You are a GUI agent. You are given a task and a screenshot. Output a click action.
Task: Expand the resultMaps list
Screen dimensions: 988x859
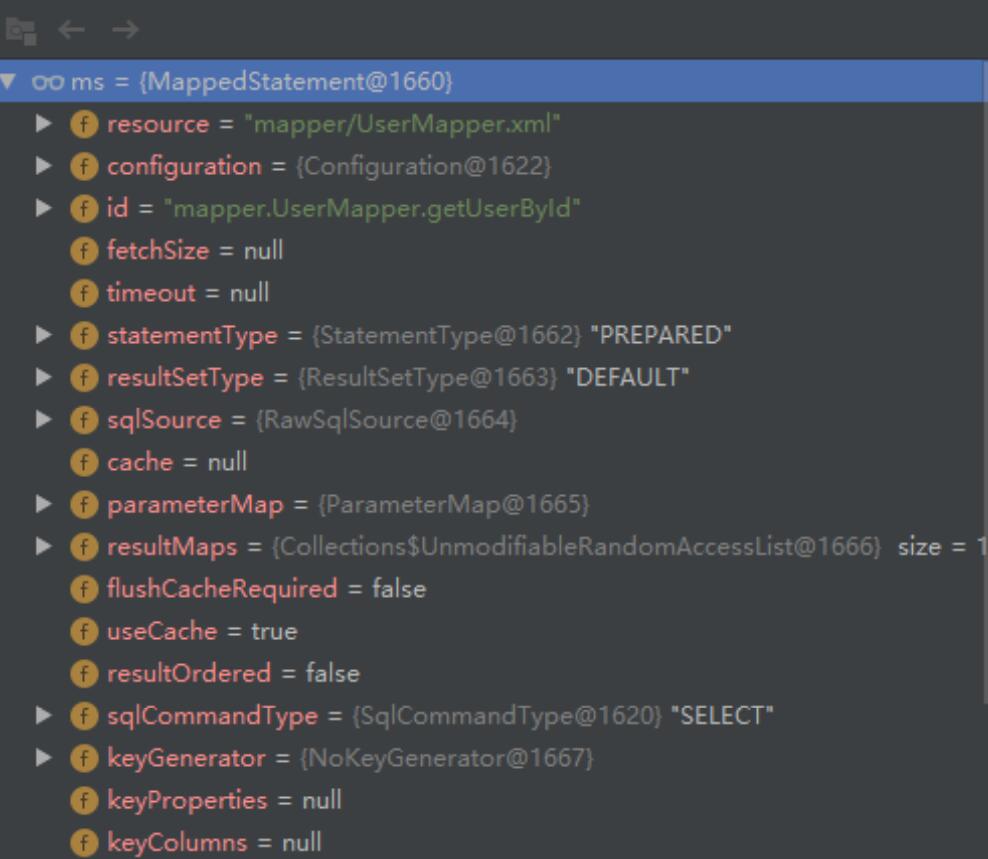[x=43, y=547]
